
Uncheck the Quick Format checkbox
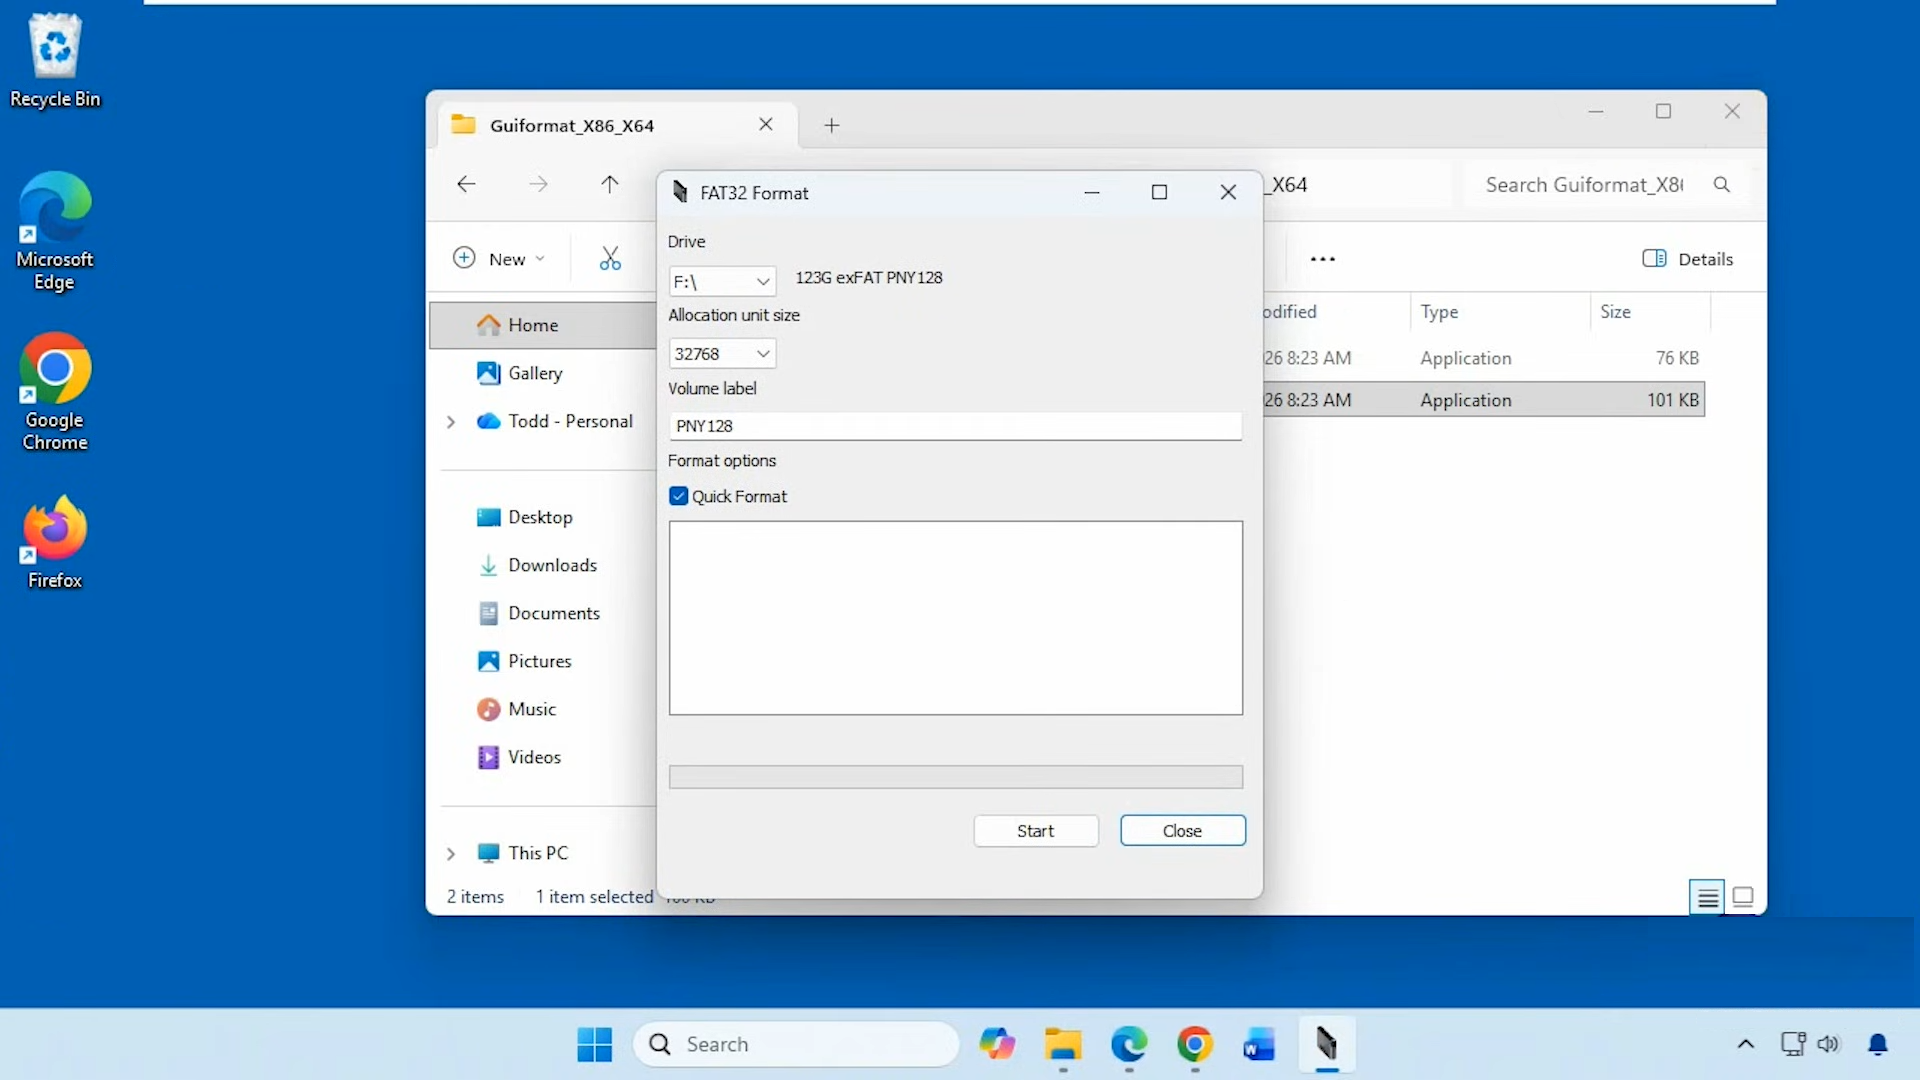(679, 496)
